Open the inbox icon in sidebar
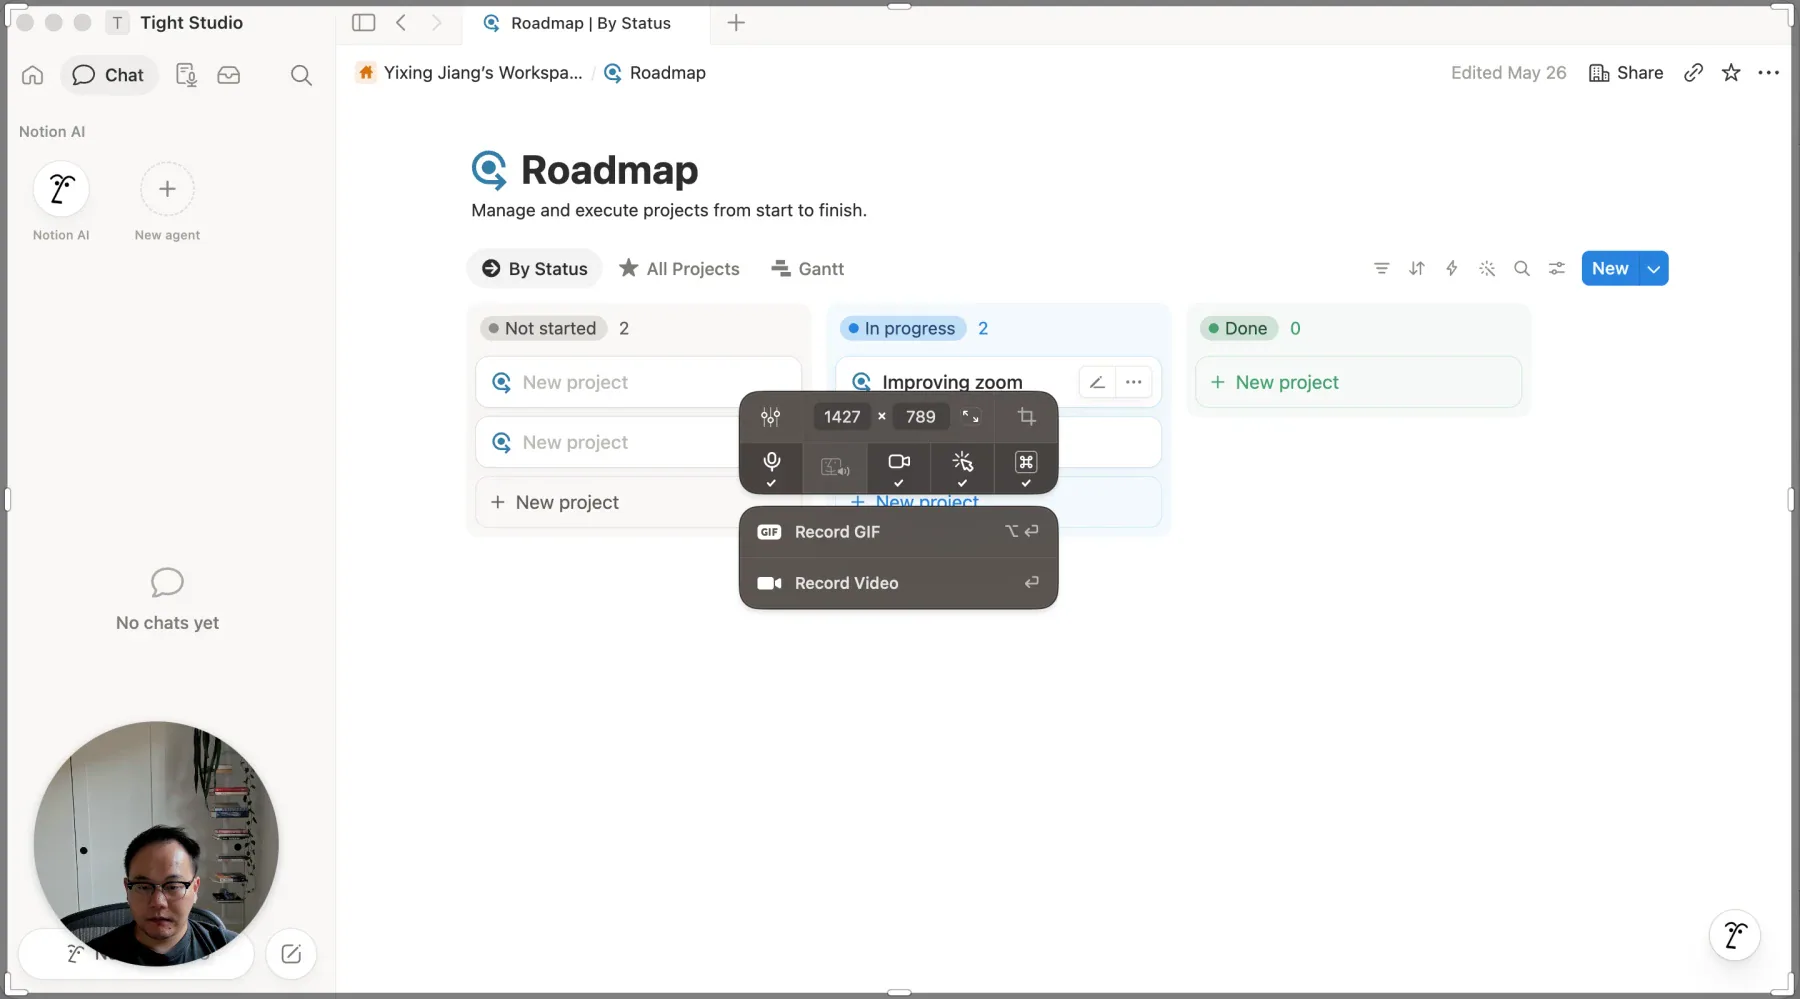This screenshot has width=1800, height=999. click(x=229, y=75)
